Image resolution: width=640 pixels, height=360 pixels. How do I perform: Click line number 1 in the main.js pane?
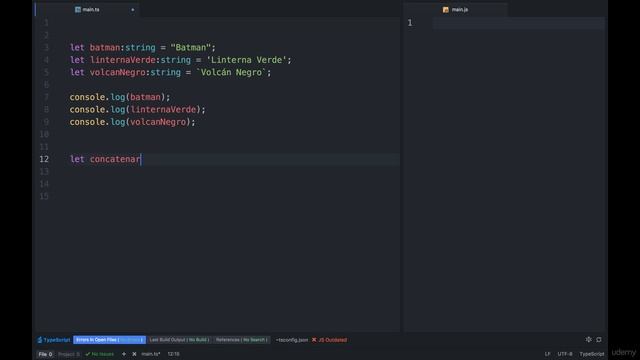(x=410, y=23)
